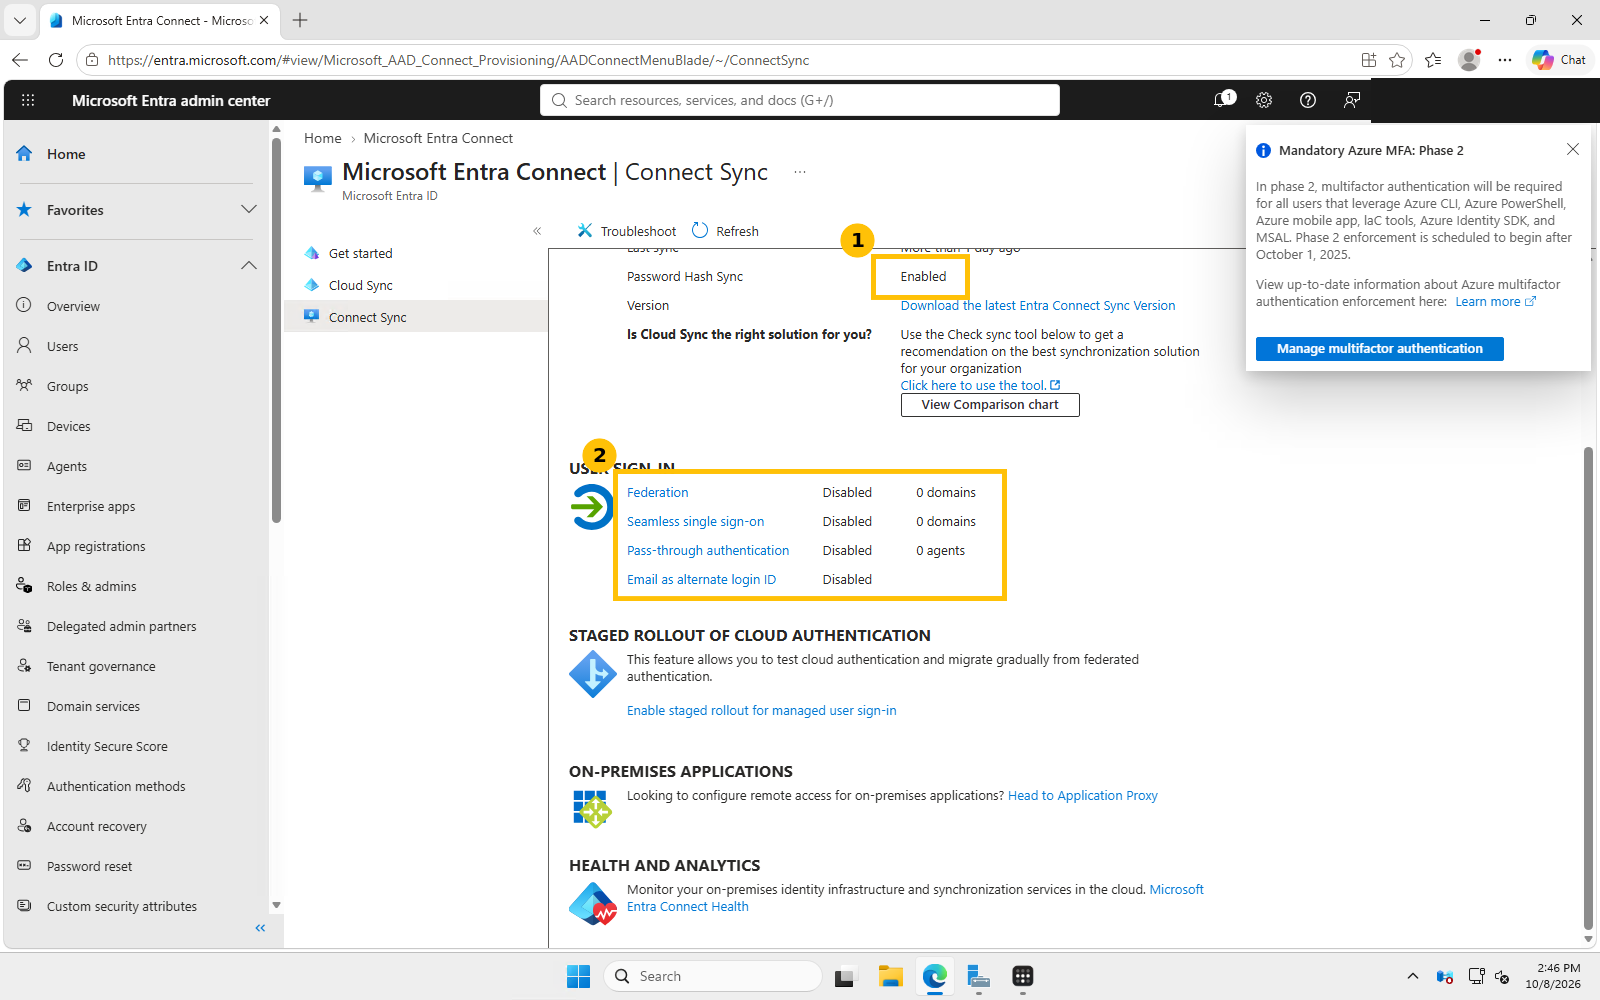The height and width of the screenshot is (1000, 1600).
Task: Open Authentication methods in the sidebar
Action: (116, 786)
